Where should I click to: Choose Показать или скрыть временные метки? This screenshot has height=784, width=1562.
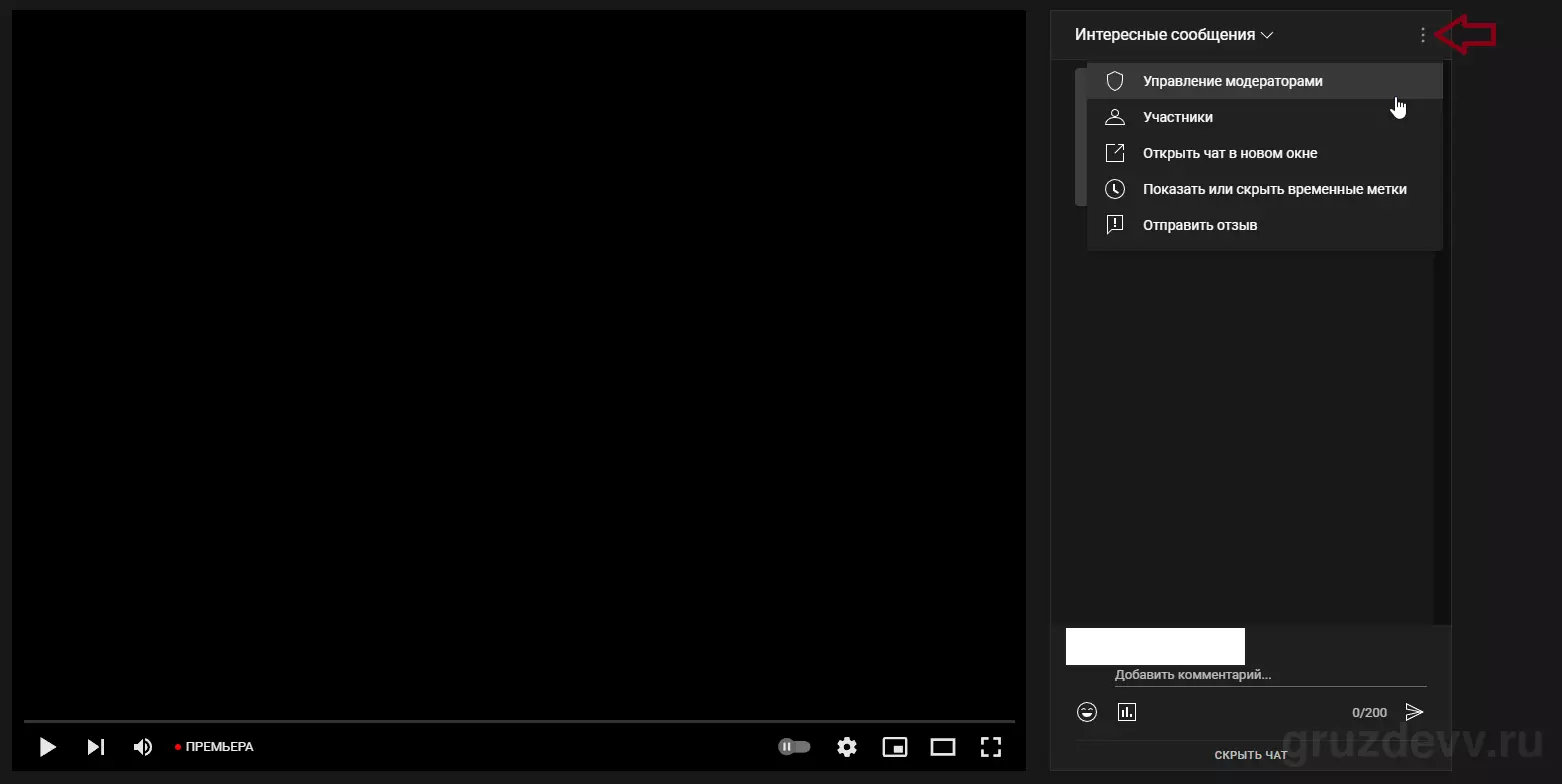[x=1265, y=189]
